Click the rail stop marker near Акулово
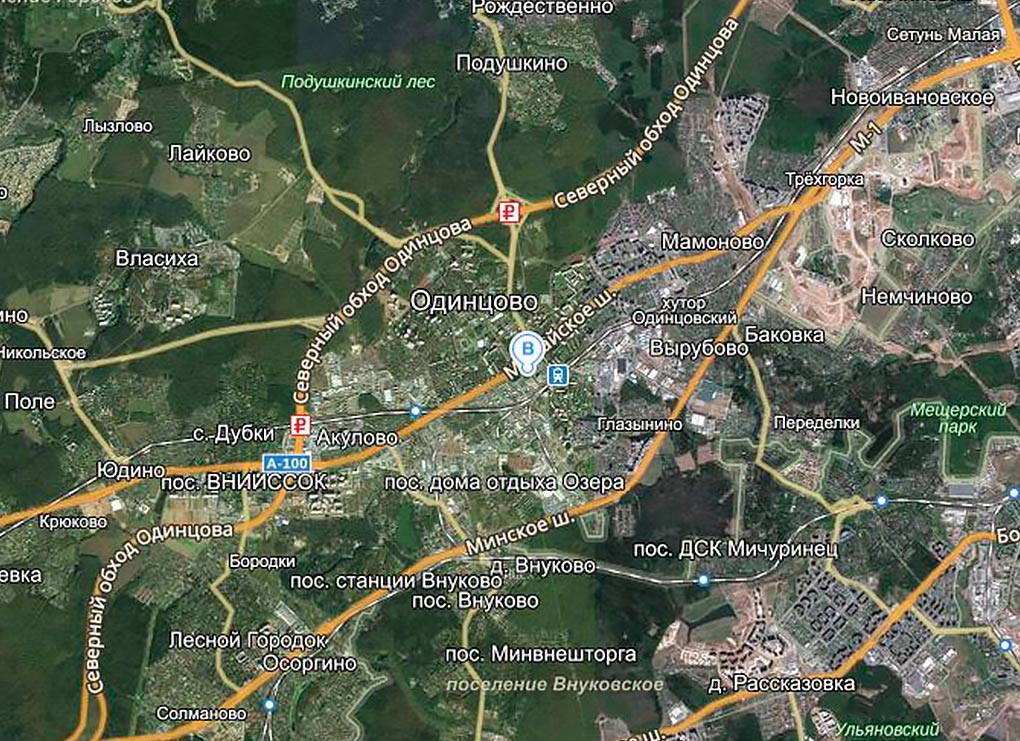Screen dimensions: 1020x741 pos(416,411)
